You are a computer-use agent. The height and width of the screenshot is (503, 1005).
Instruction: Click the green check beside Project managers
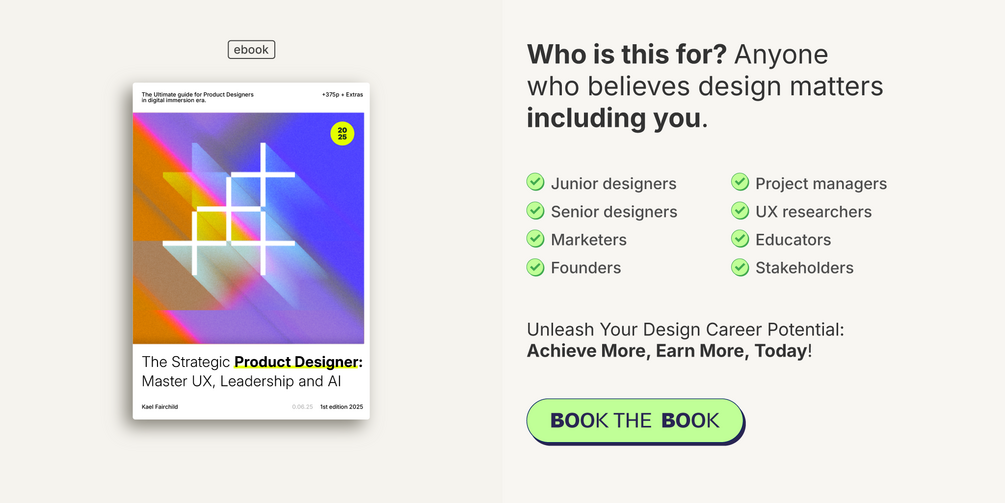pos(740,182)
